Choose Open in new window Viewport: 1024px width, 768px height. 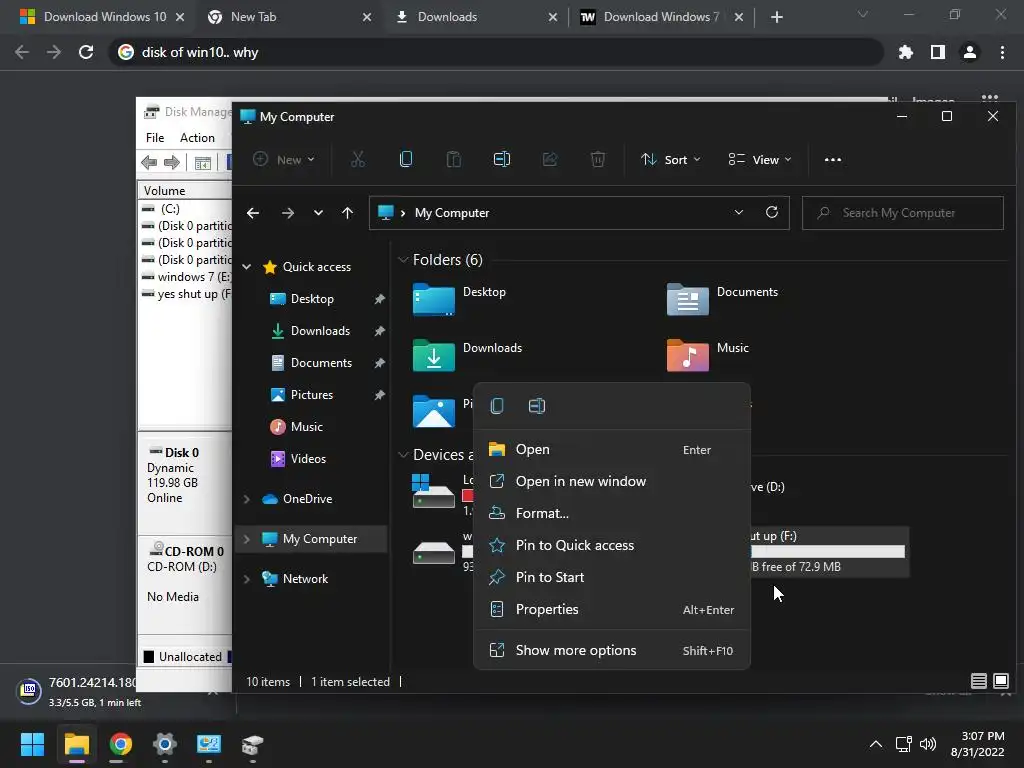point(611,481)
